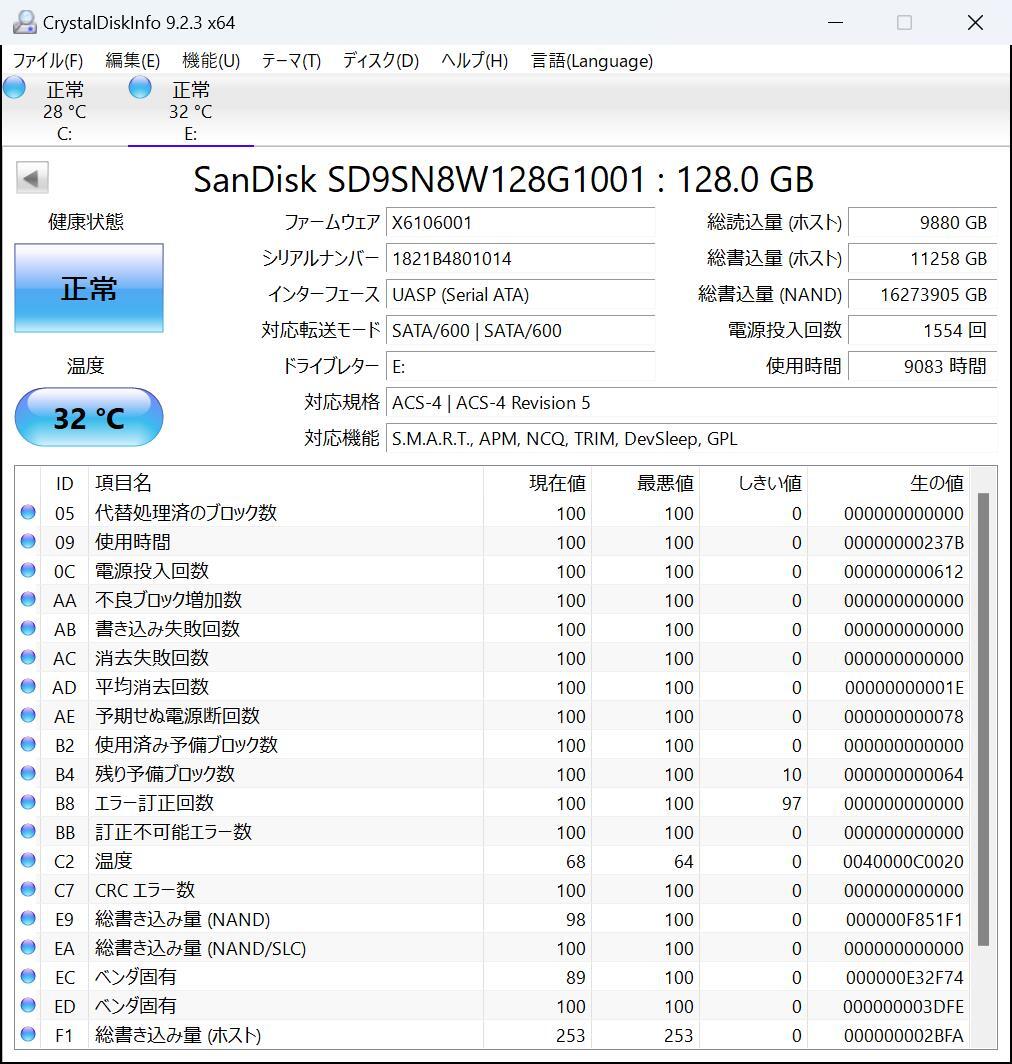Click the blue status circle on the E: drive tab
Viewport: 1012px width, 1064px height.
pos(140,88)
